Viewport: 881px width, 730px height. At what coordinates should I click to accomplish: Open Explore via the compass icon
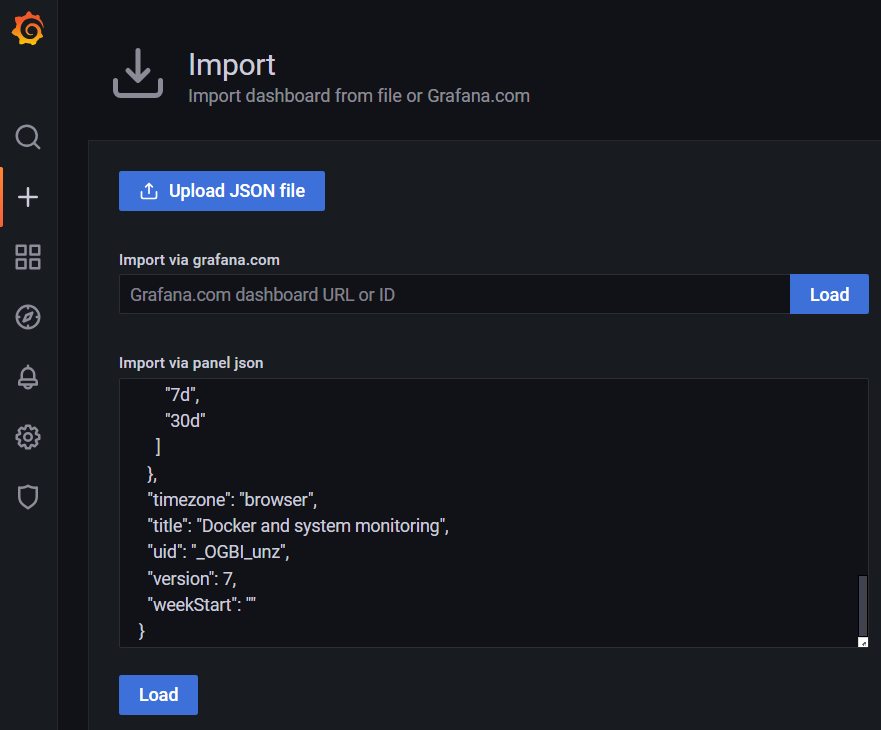tap(27, 317)
